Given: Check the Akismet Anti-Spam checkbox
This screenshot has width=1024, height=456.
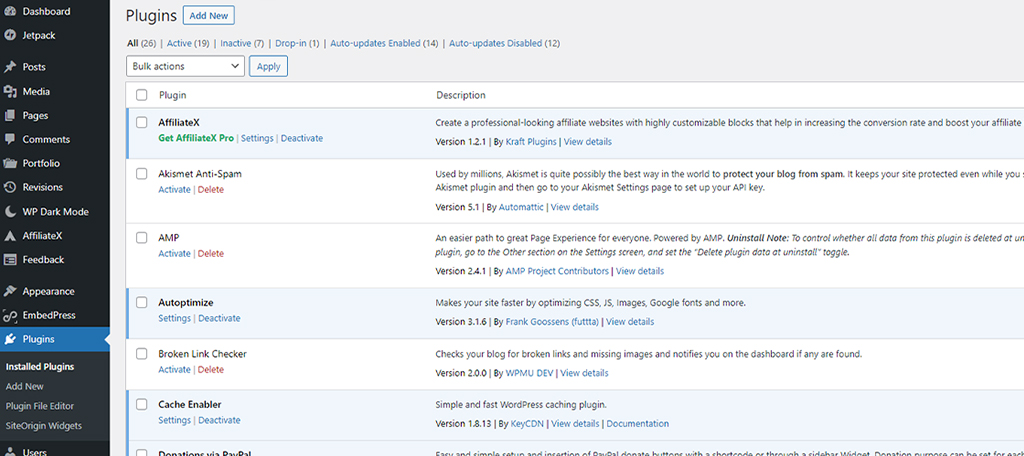Looking at the screenshot, I should [x=142, y=174].
